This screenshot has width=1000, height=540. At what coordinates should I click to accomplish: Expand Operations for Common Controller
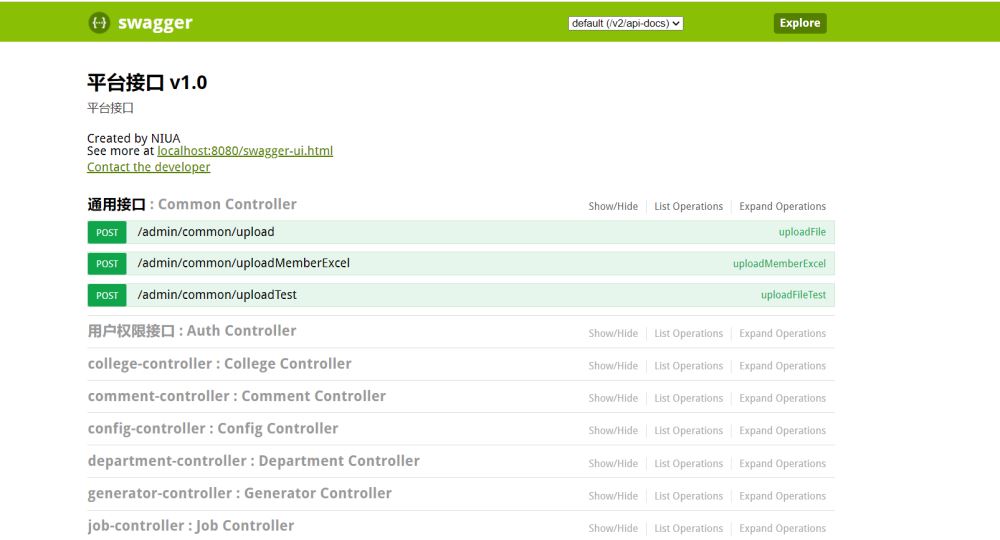tap(782, 207)
